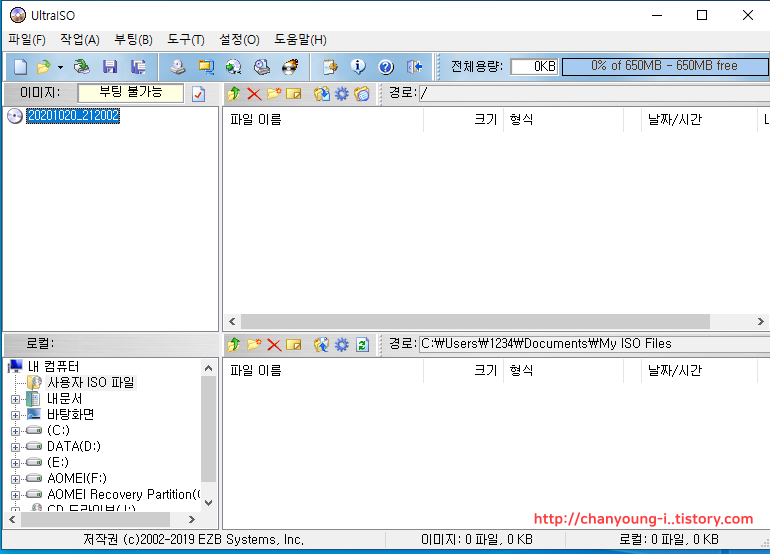
Task: Click the local path field My ISO Files
Action: click(594, 344)
